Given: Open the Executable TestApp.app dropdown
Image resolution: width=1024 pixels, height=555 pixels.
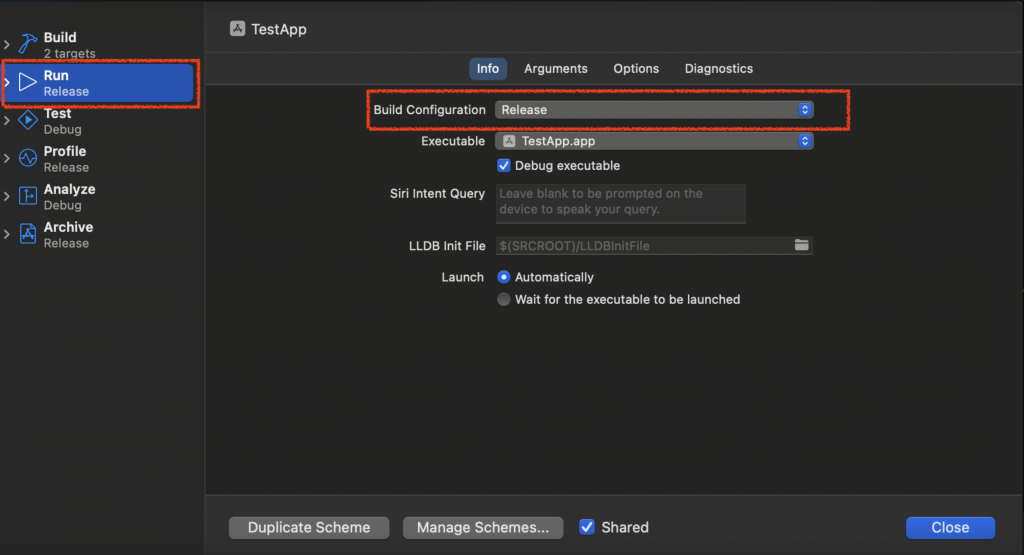Looking at the screenshot, I should 654,142.
